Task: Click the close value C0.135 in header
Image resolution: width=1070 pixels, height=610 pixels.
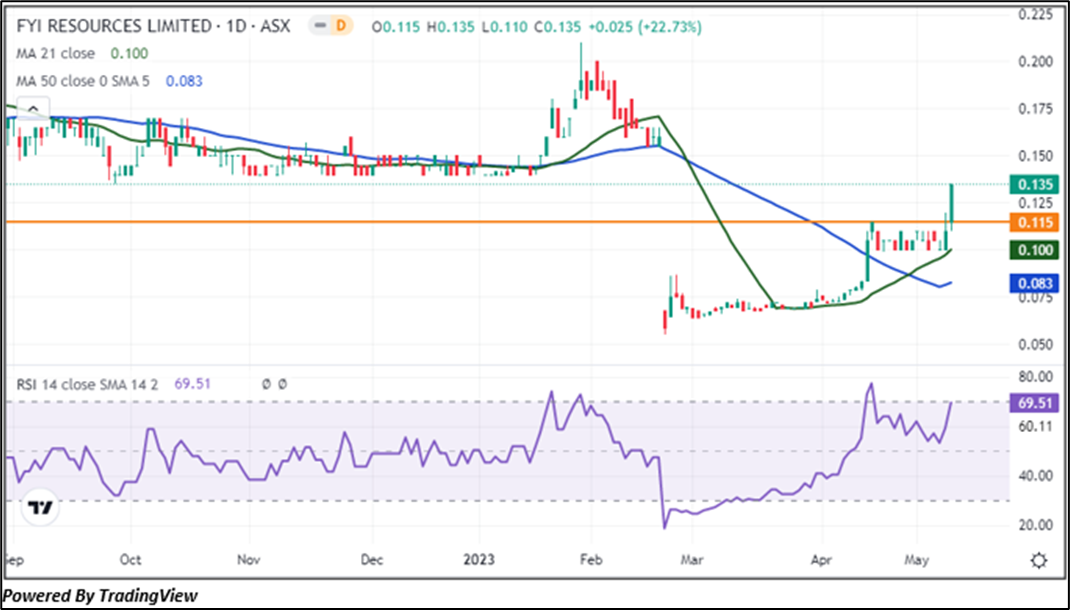Action: (558, 27)
